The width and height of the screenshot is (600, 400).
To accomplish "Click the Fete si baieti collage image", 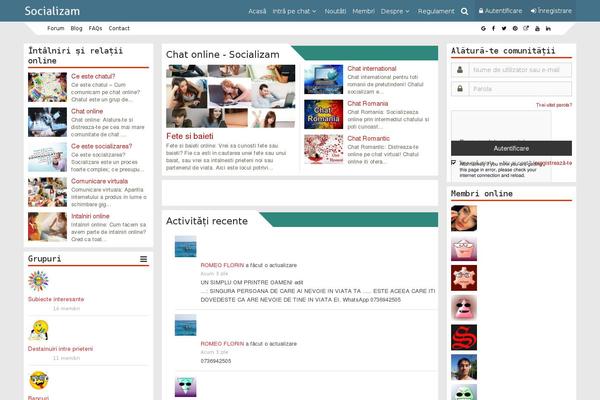I will tap(230, 96).
